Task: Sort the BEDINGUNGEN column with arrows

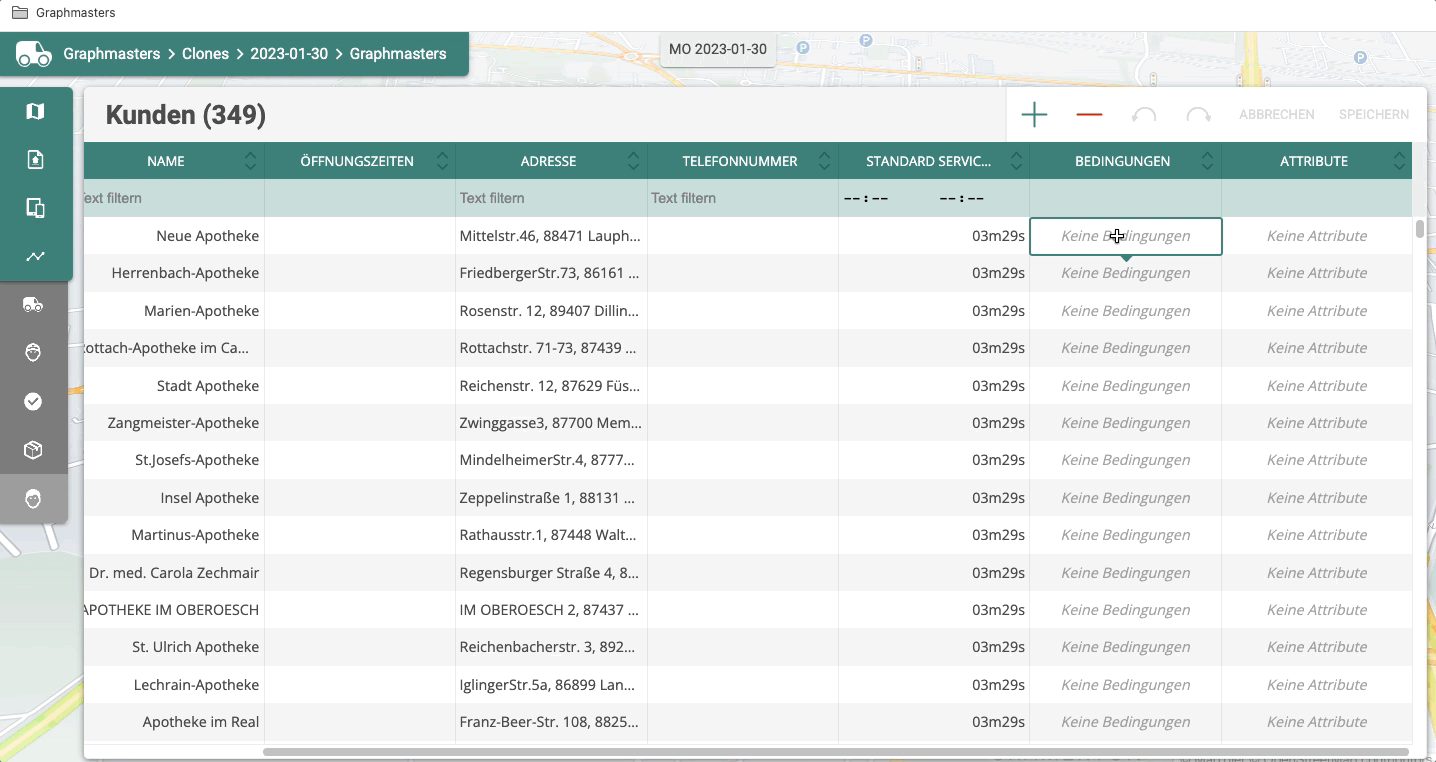Action: (x=1207, y=161)
